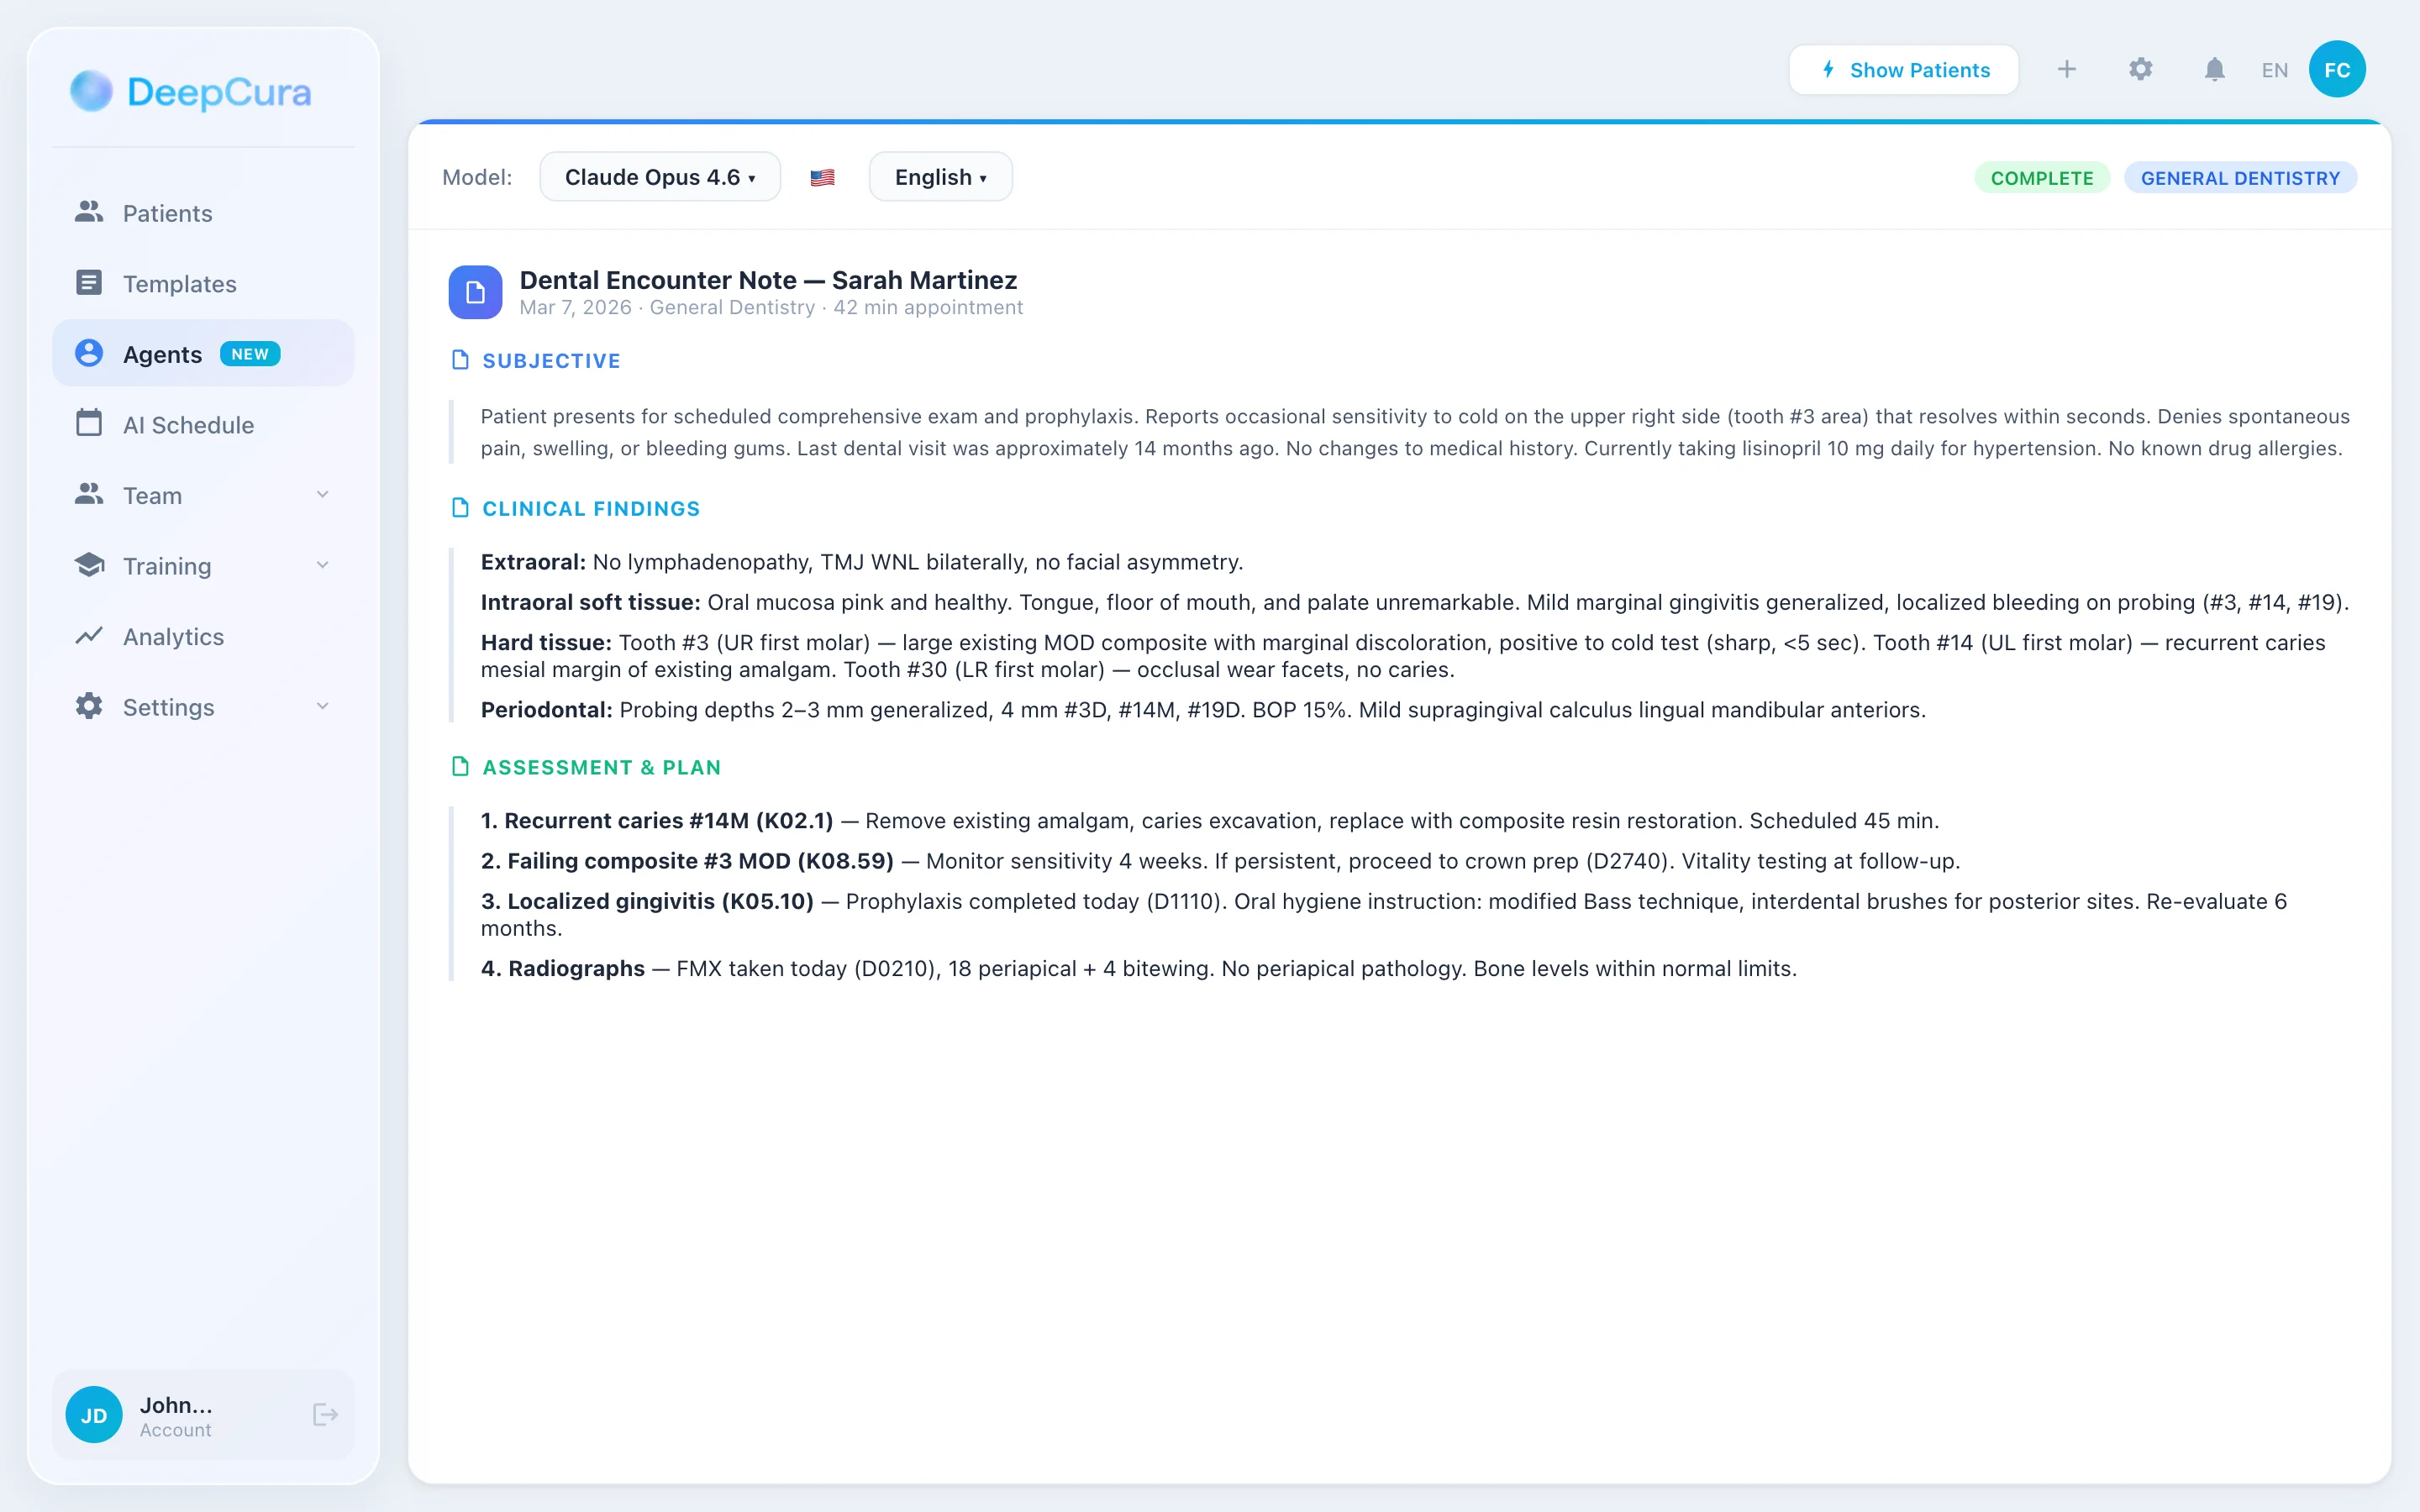This screenshot has width=2420, height=1512.
Task: Click the document icon beside Dental Encounter Note
Action: [x=475, y=292]
